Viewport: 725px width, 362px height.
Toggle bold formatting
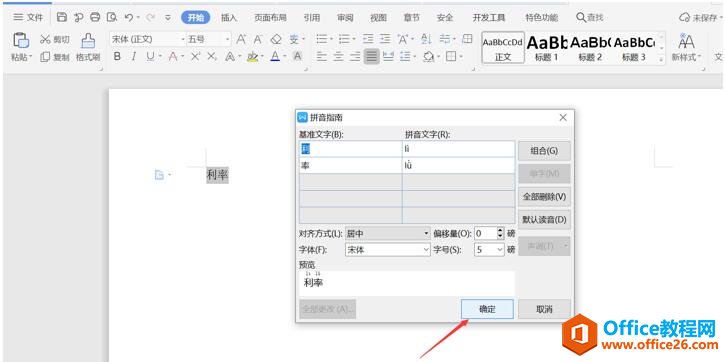(117, 56)
